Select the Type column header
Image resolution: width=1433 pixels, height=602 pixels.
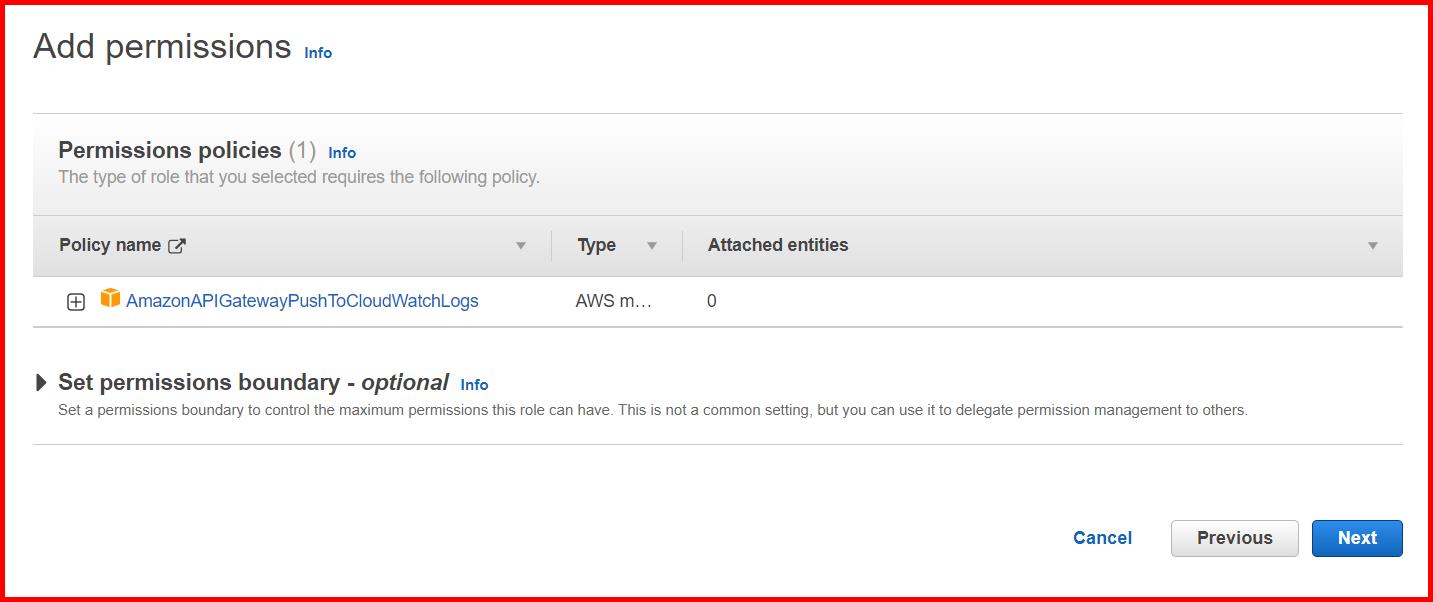[x=594, y=245]
